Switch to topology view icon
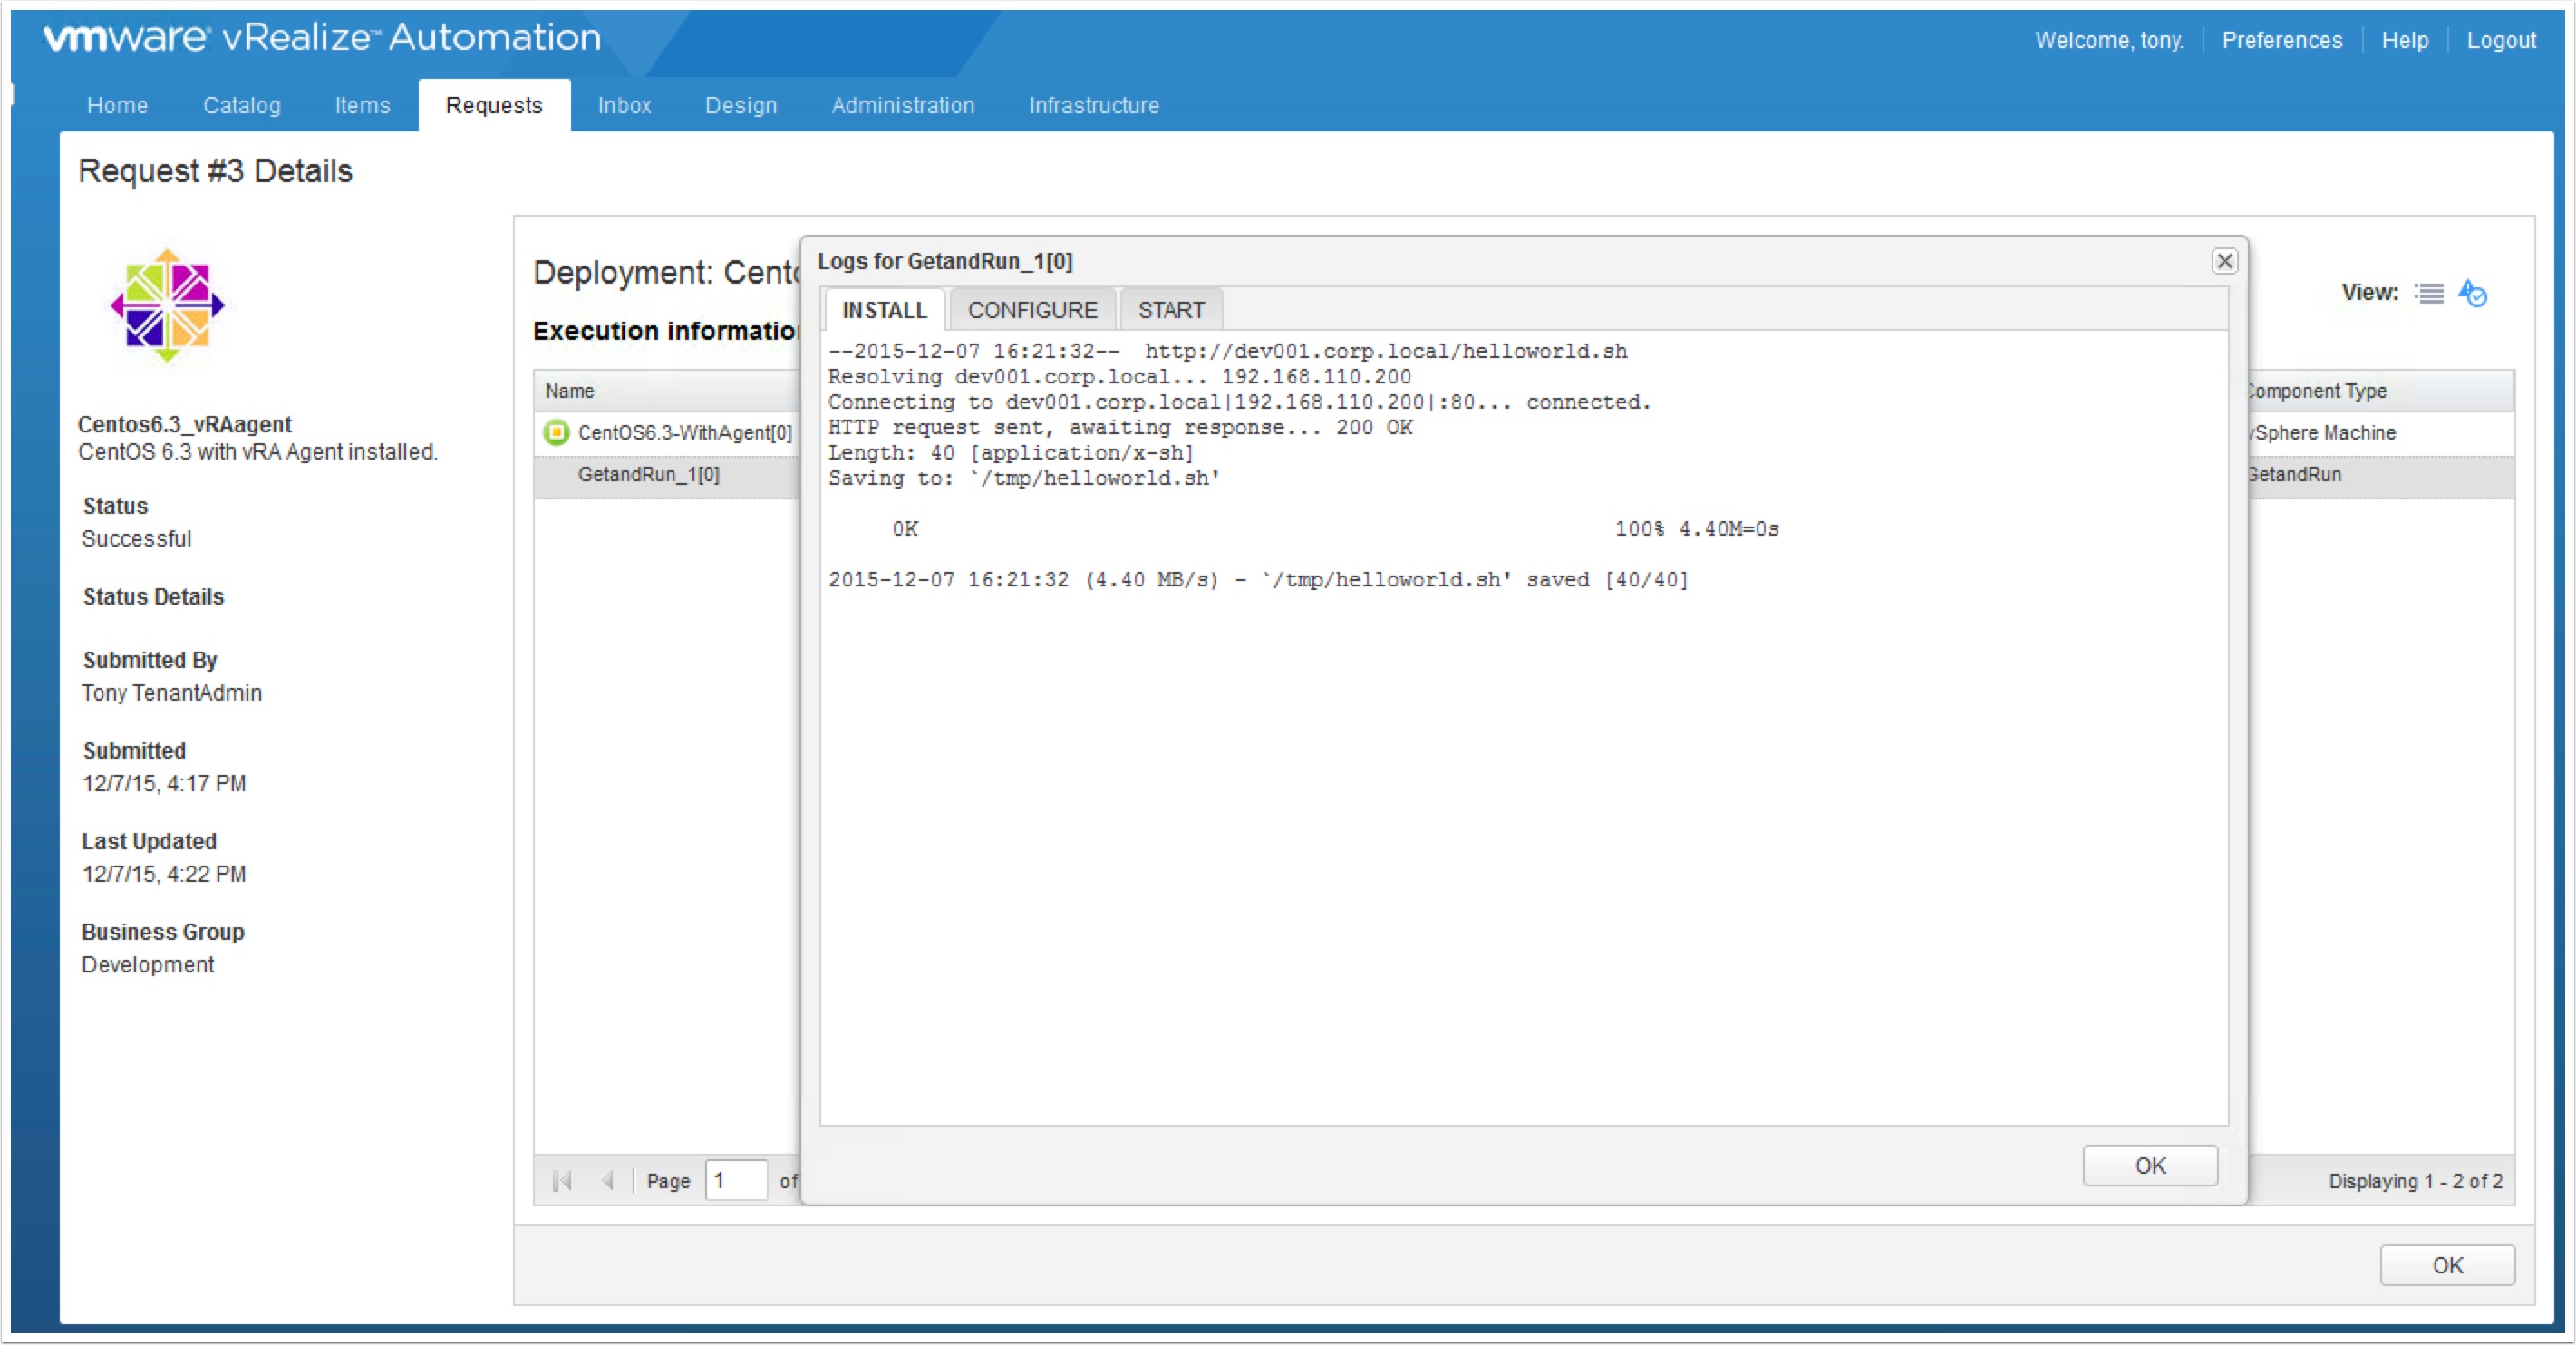 [x=2472, y=293]
